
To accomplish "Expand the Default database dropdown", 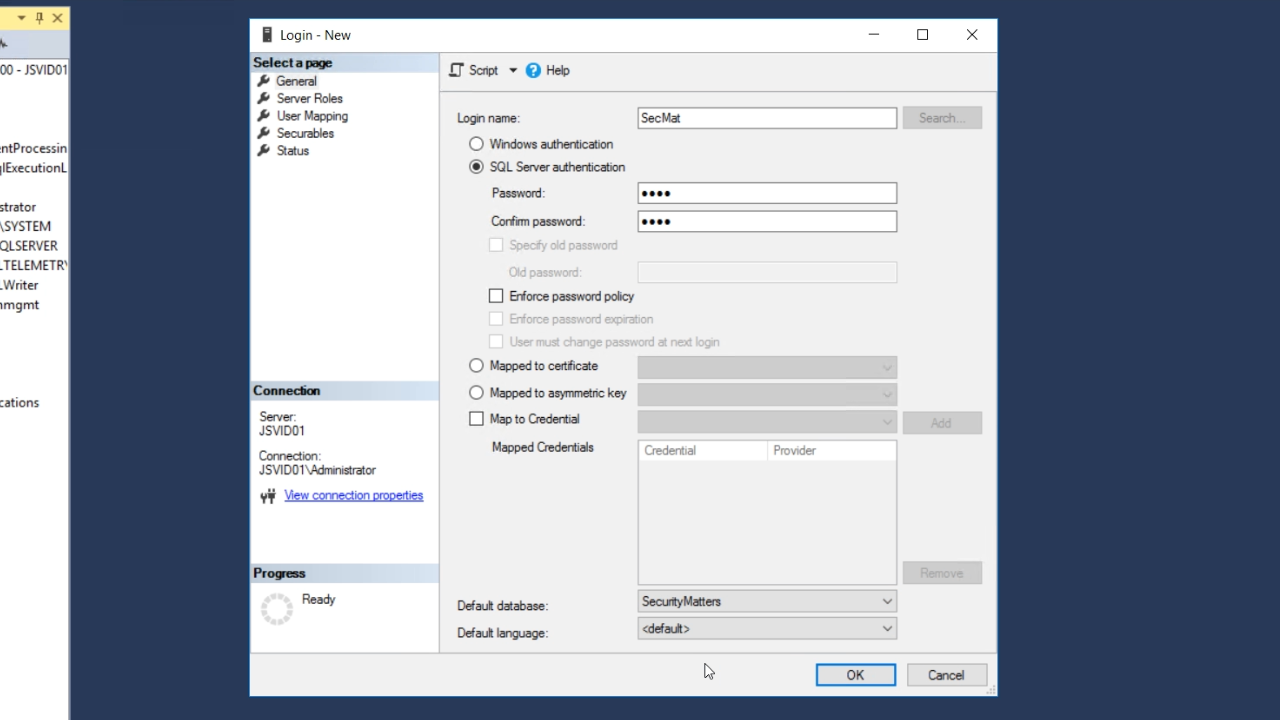I will click(x=886, y=601).
